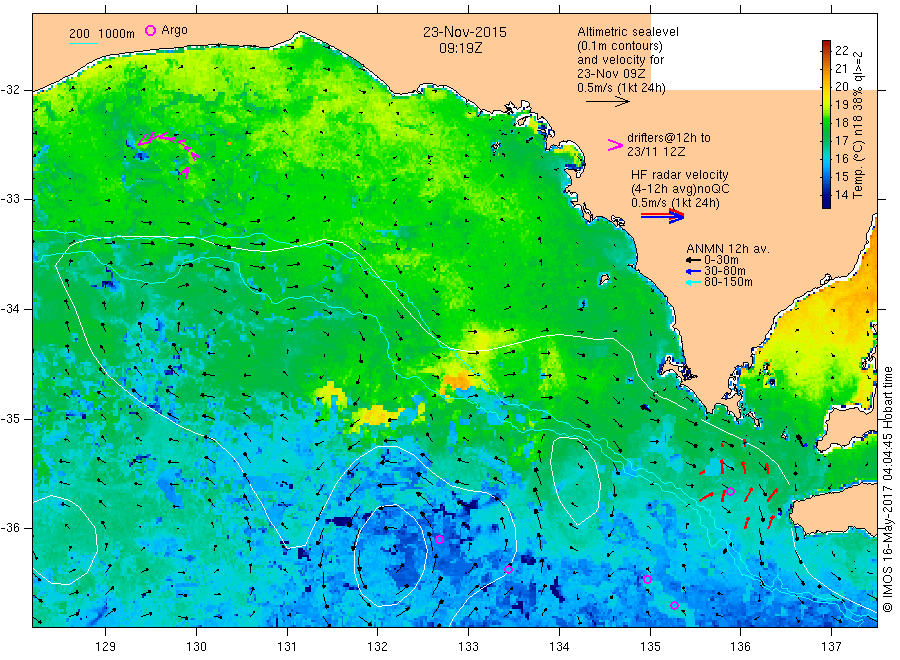Select the black 0-30m ANMN arrow symbol

(693, 260)
